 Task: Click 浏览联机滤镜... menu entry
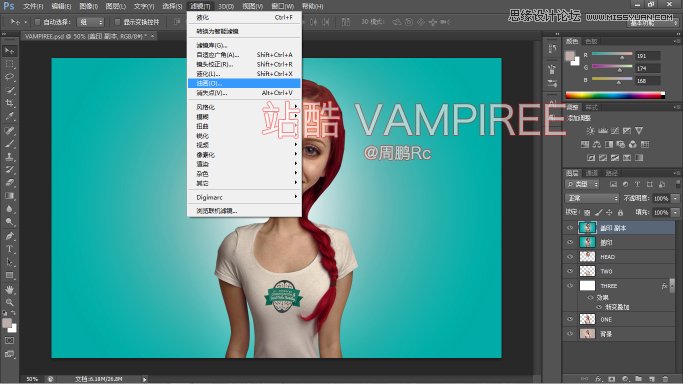coord(244,211)
